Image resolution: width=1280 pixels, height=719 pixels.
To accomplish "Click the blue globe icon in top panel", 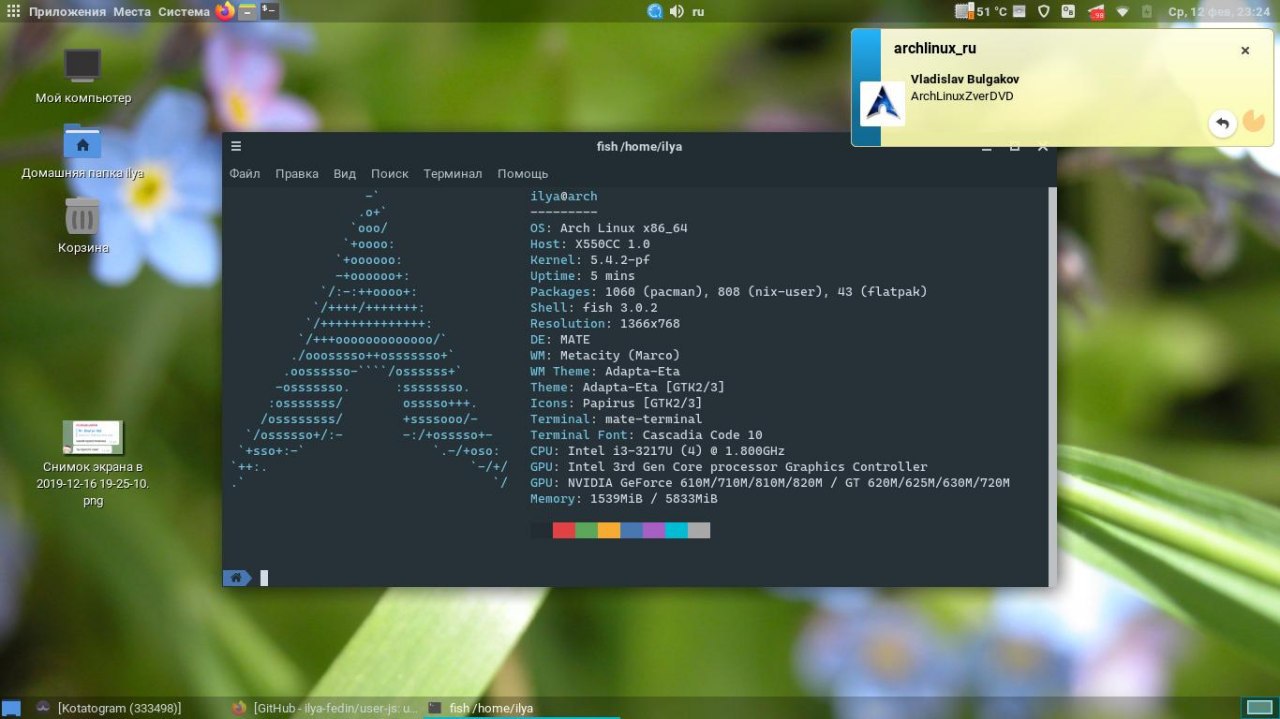I will tap(655, 12).
